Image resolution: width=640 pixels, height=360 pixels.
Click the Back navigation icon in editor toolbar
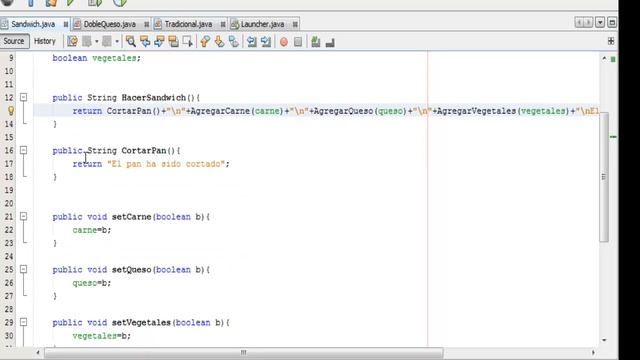pyautogui.click(x=87, y=41)
